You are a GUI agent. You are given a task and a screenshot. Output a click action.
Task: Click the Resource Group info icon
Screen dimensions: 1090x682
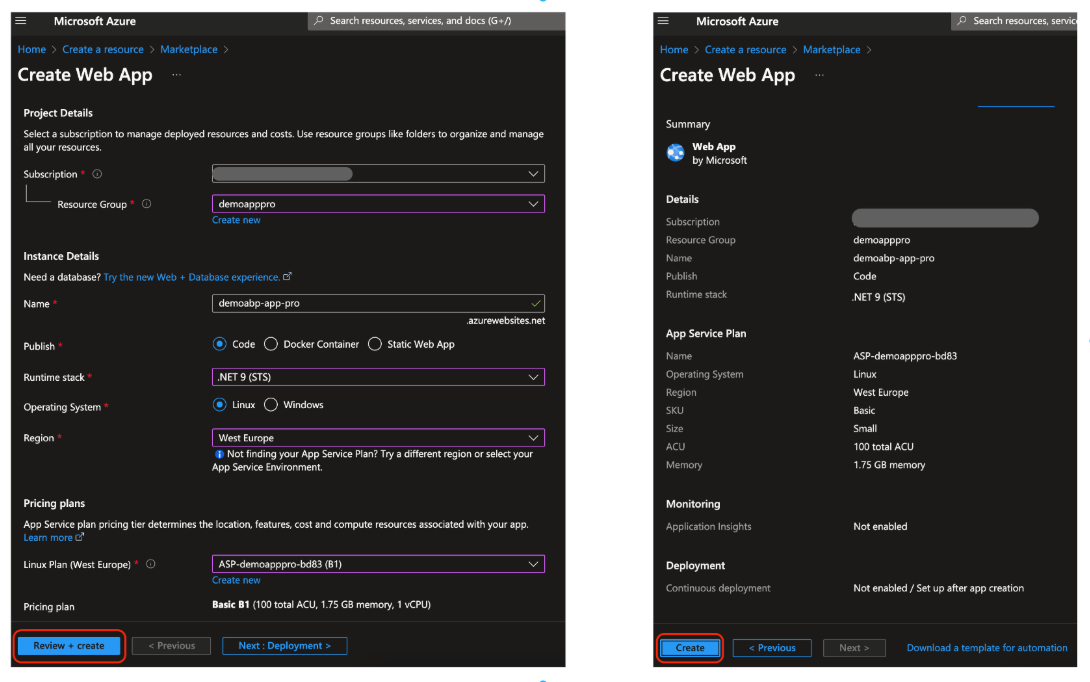[x=147, y=204]
